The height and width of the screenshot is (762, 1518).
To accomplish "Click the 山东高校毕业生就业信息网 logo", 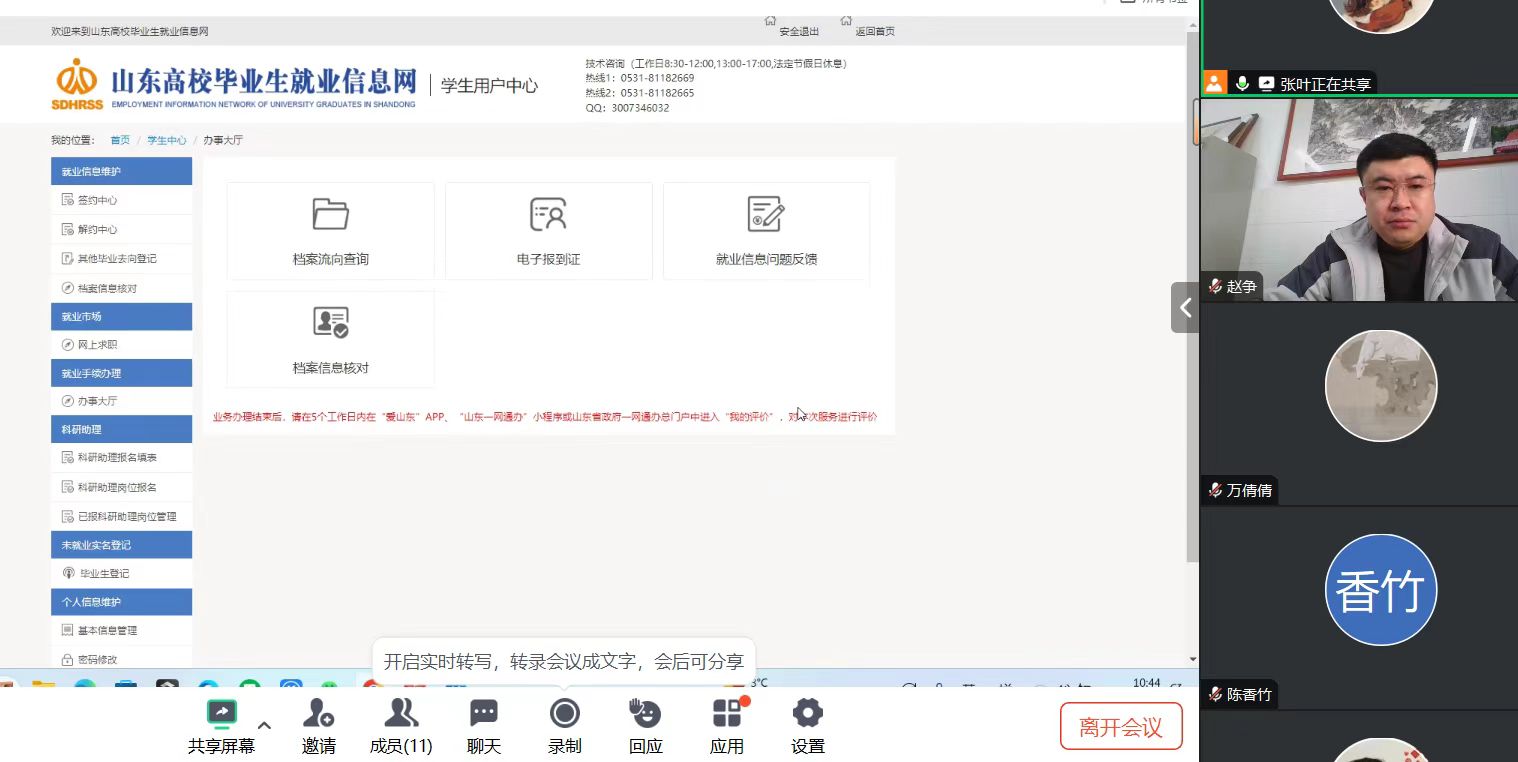I will 234,84.
